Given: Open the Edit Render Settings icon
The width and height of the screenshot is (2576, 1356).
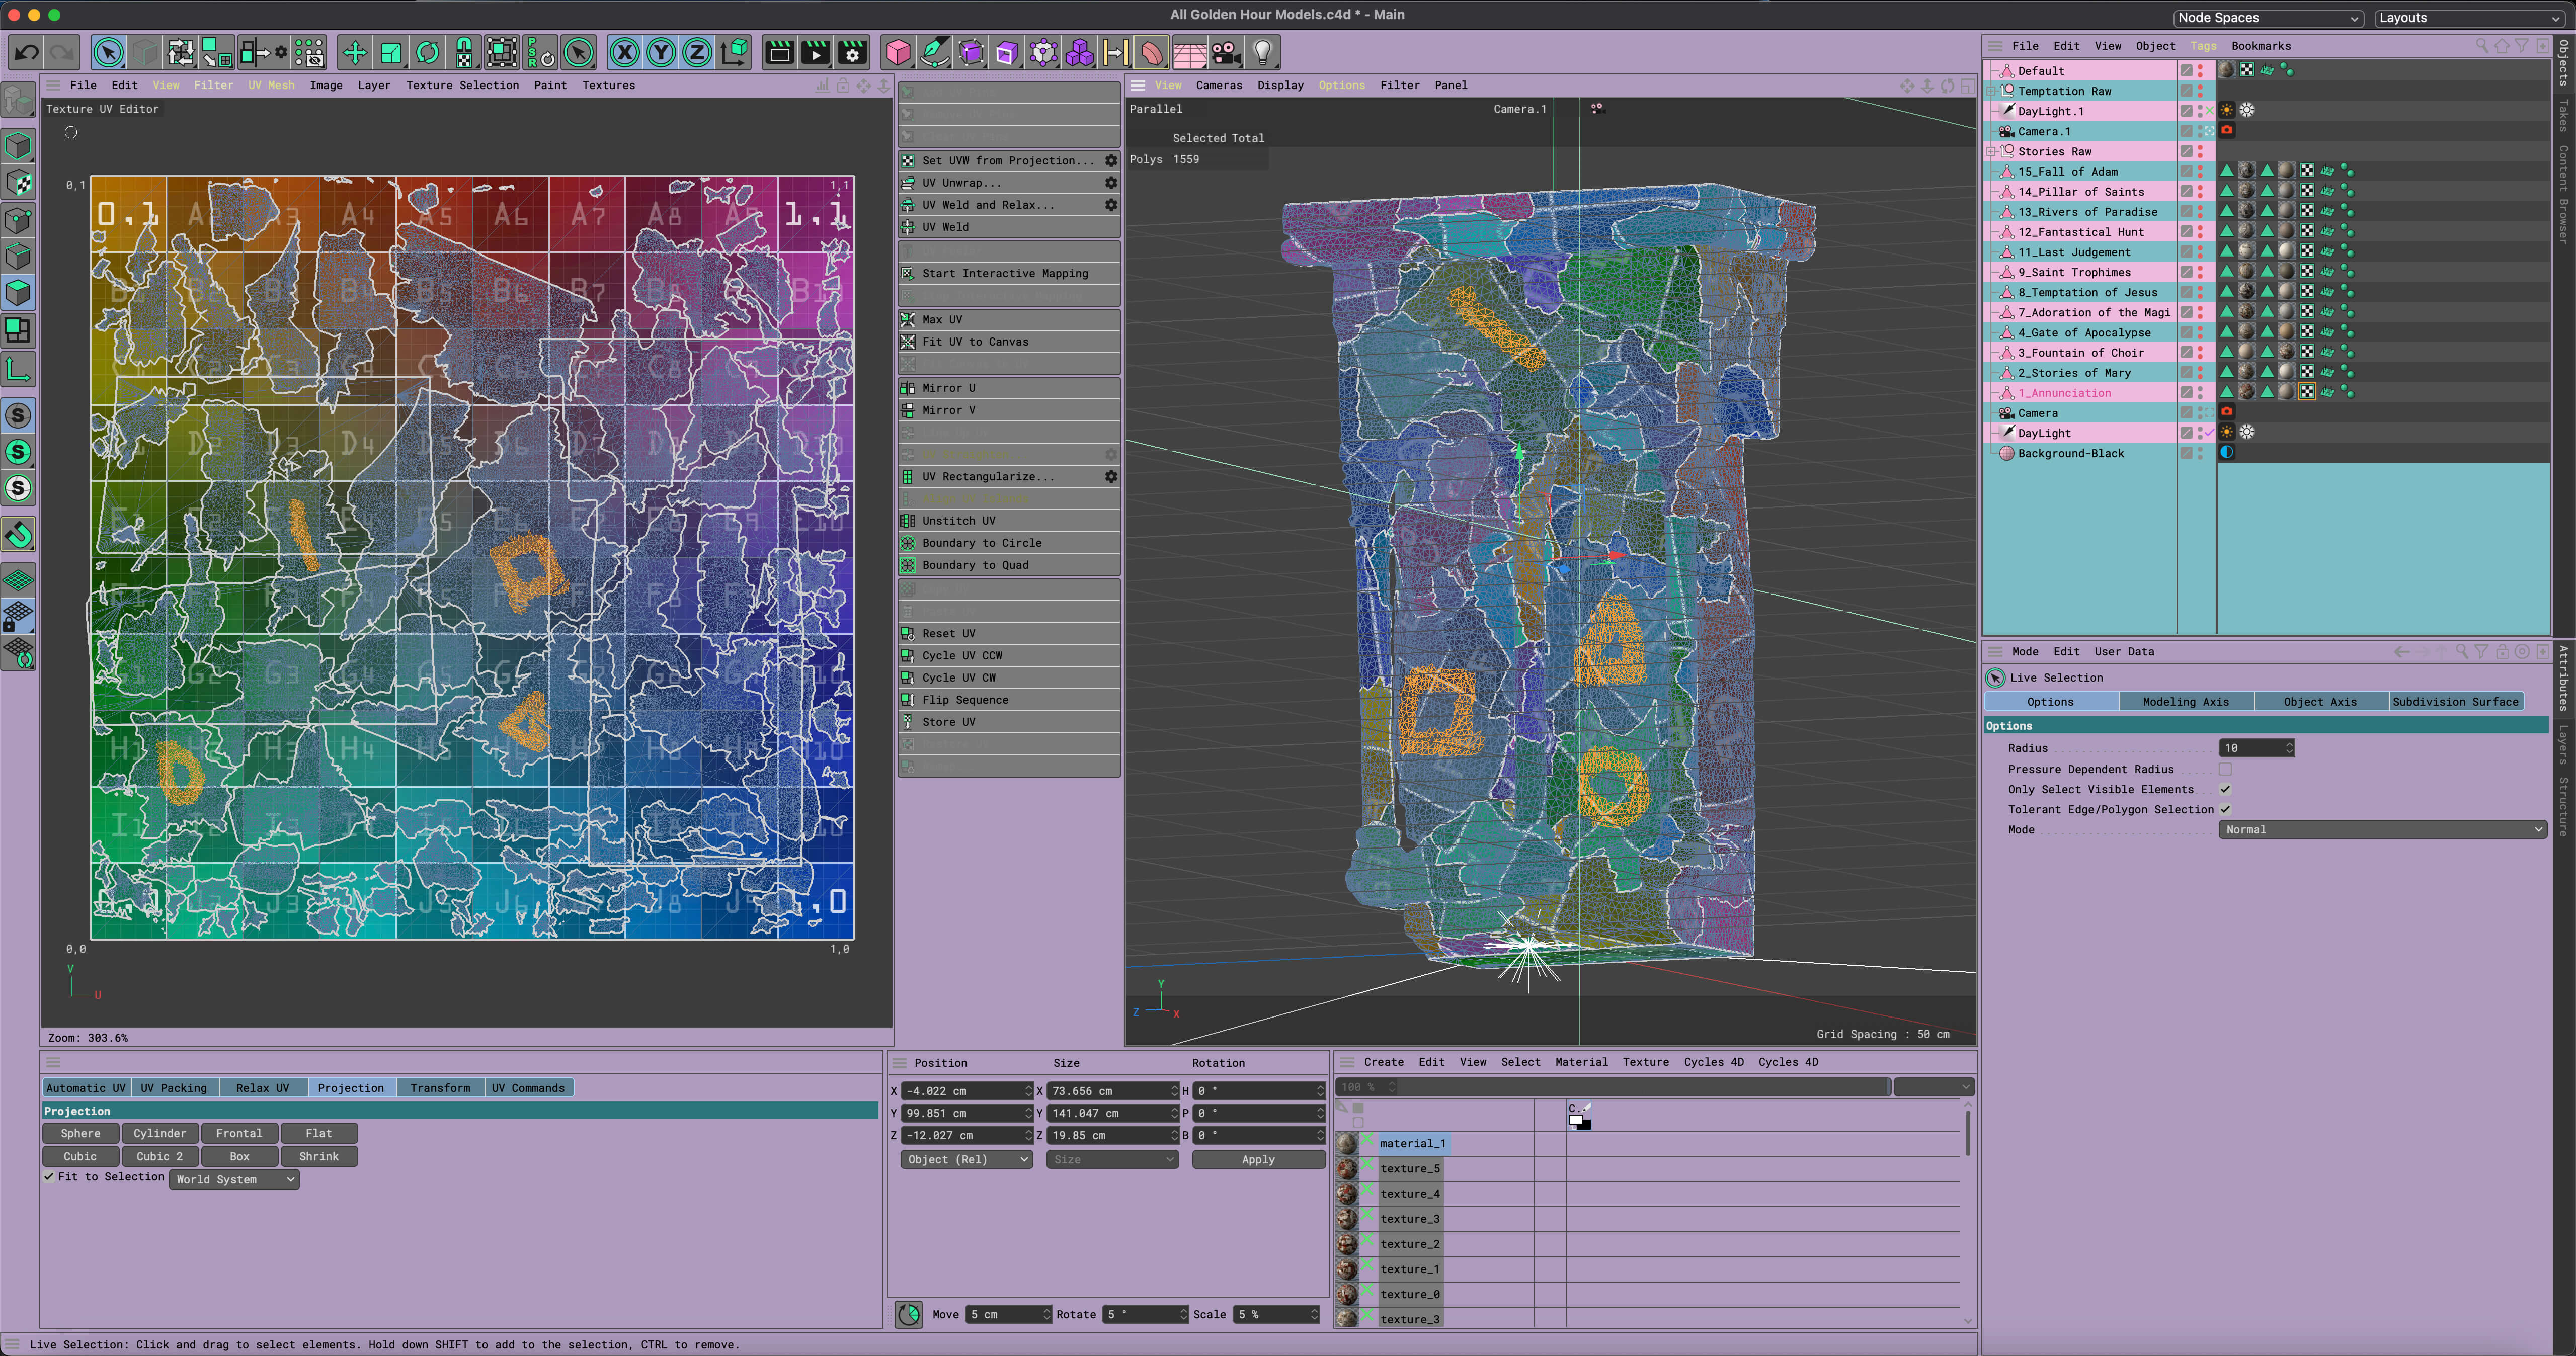Looking at the screenshot, I should [x=852, y=52].
